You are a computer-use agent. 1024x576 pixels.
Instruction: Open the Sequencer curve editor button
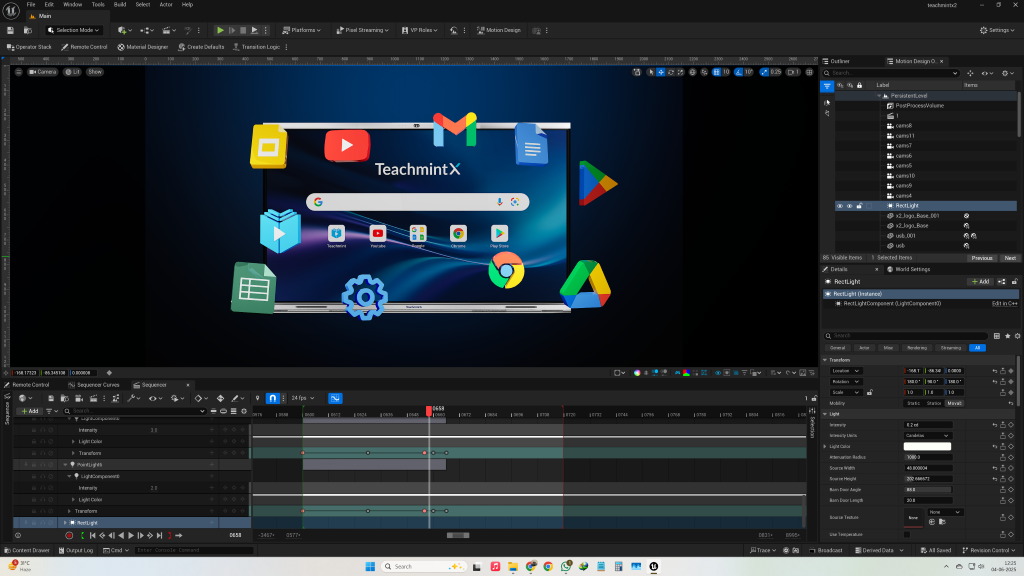335,398
